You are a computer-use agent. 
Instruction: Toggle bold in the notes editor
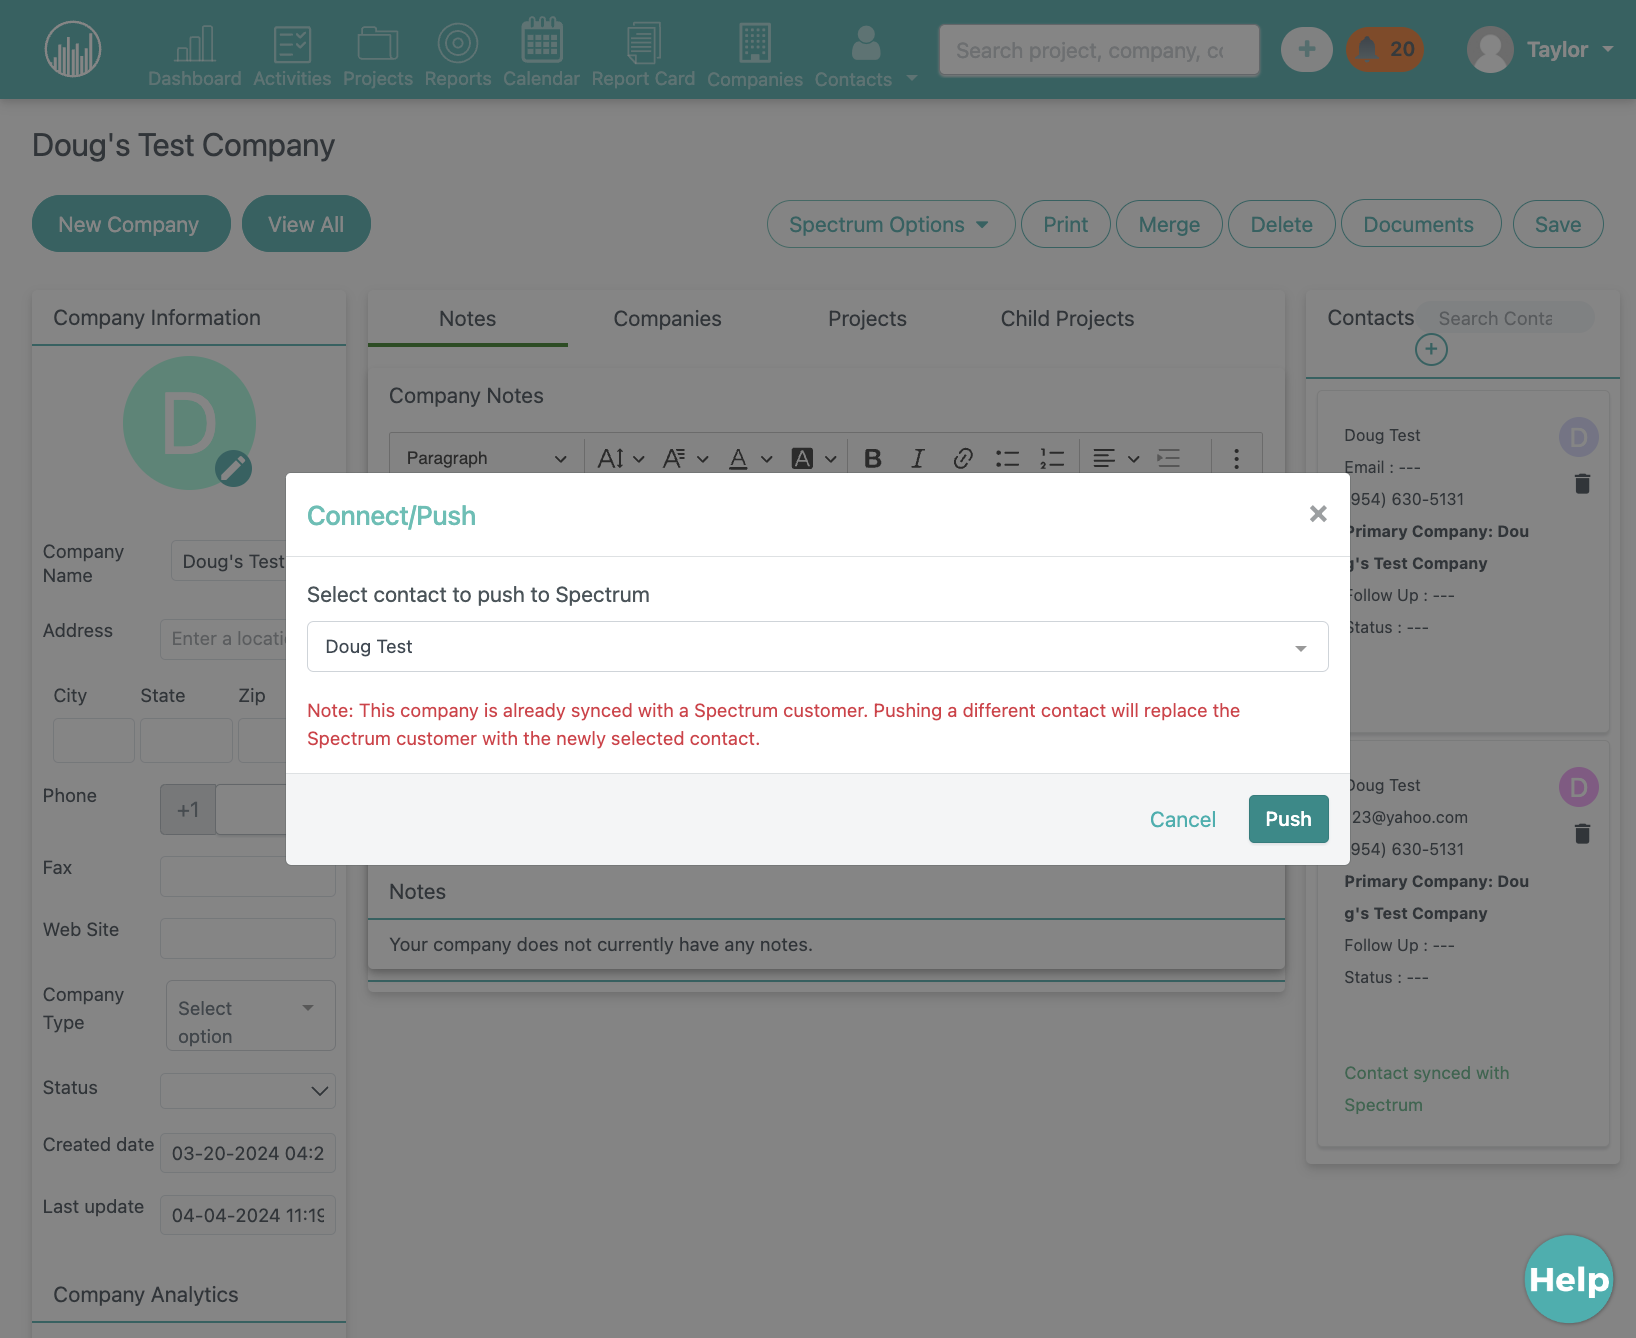873,458
